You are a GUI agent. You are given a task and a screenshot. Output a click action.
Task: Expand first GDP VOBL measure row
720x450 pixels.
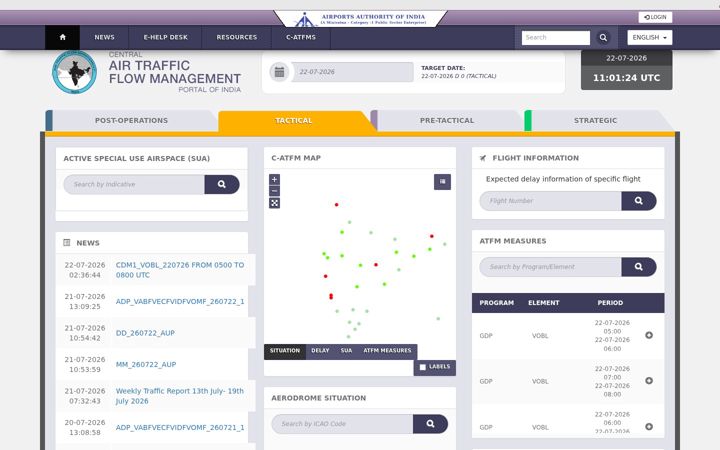point(649,335)
